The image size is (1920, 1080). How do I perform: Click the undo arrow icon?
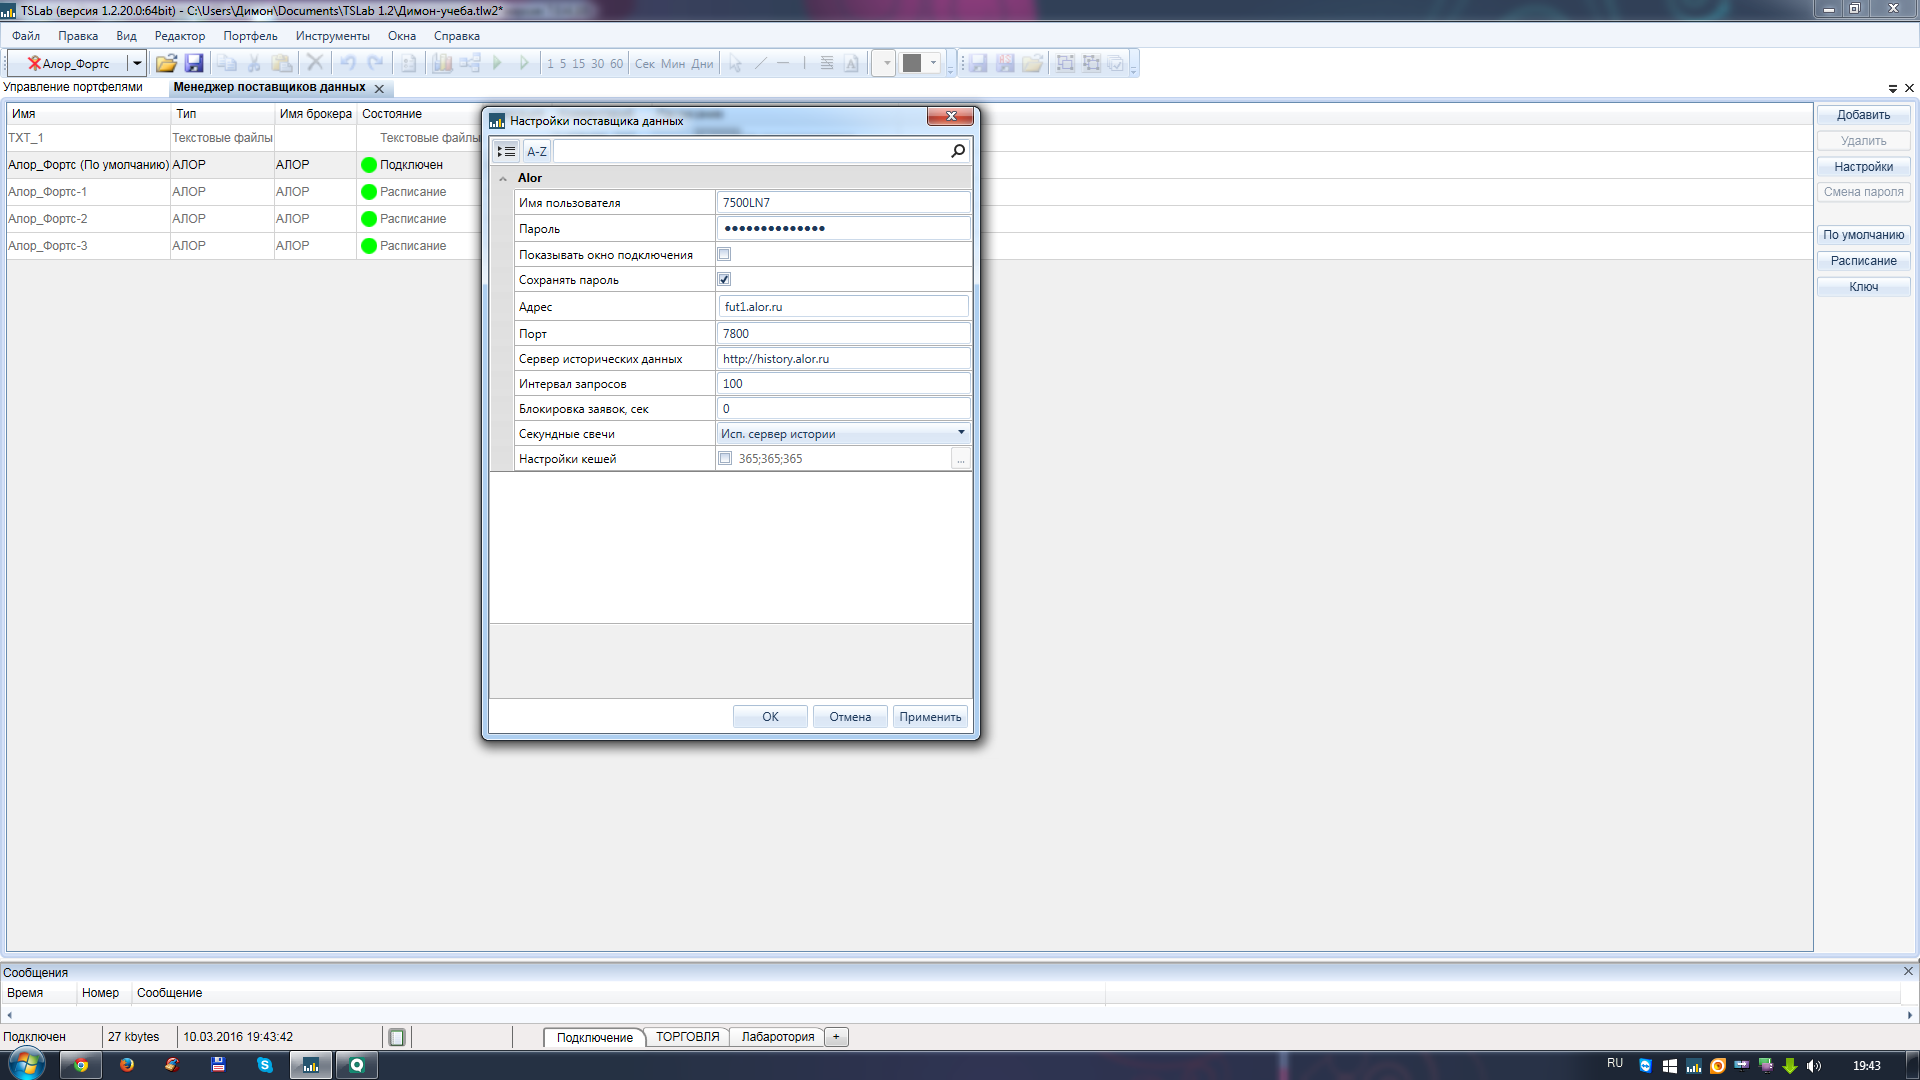coord(347,63)
